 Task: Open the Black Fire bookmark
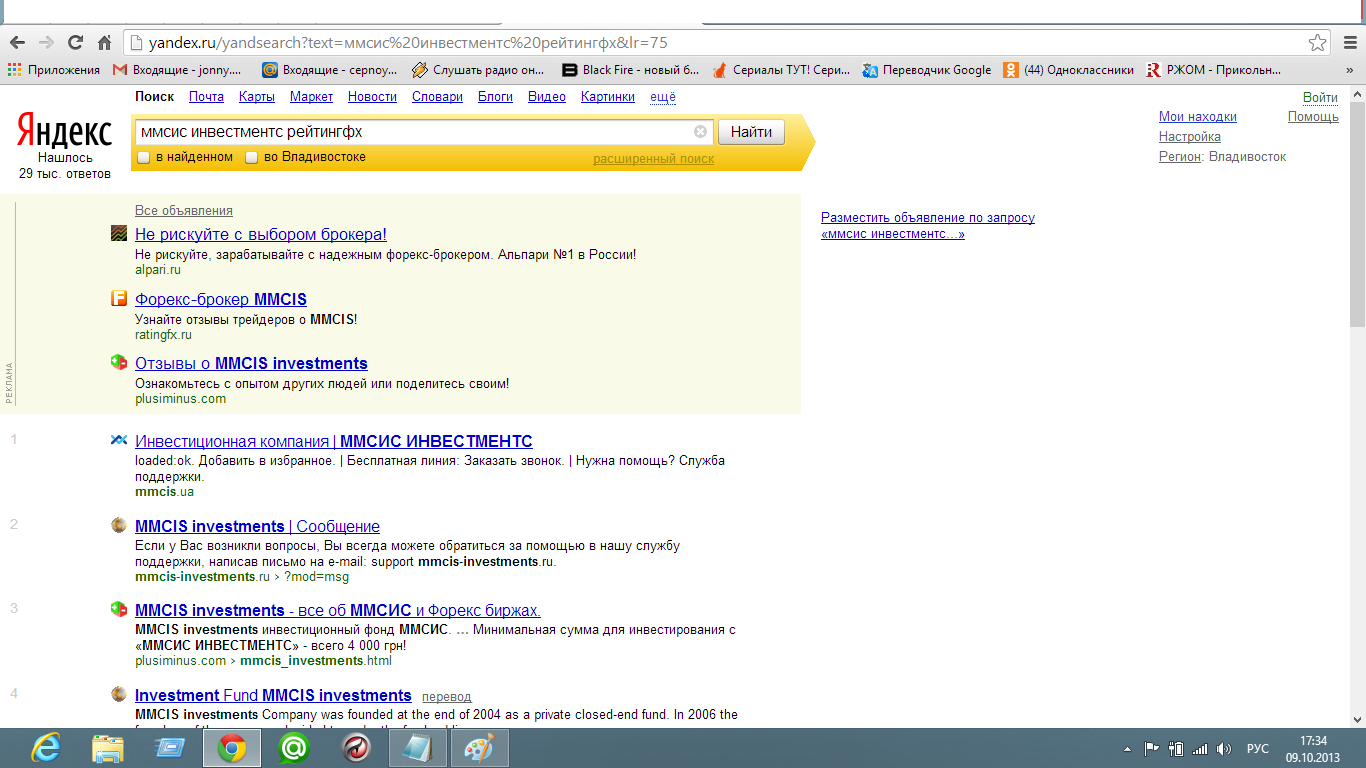630,70
